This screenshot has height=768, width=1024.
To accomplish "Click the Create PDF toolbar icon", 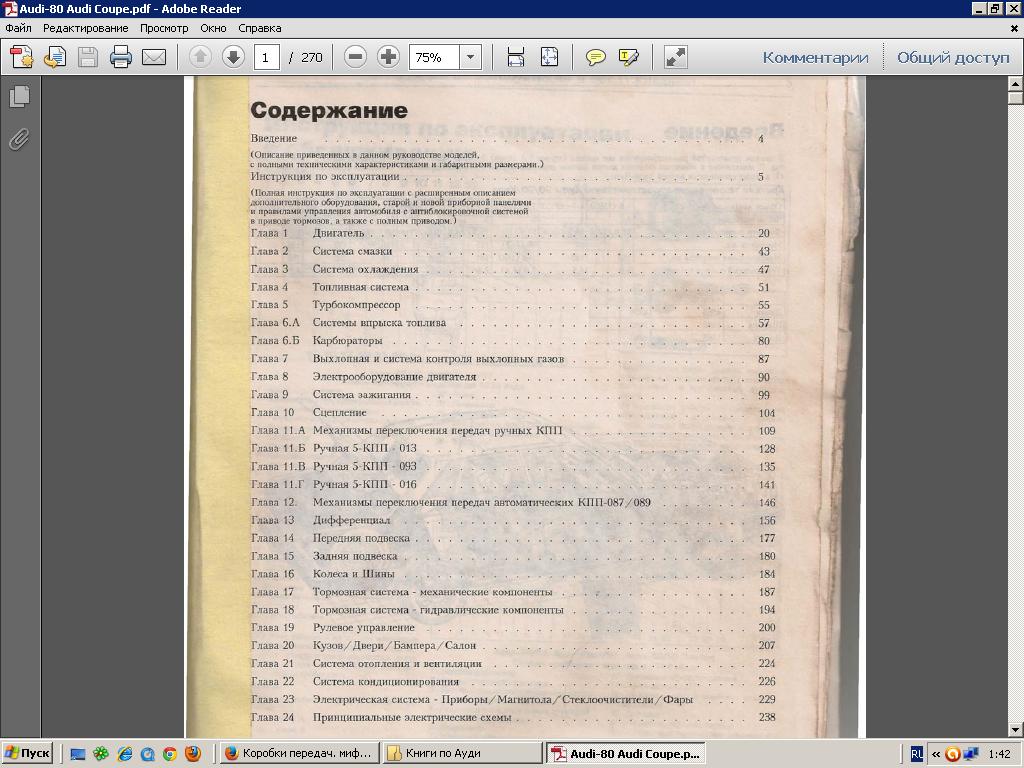I will [x=21, y=57].
